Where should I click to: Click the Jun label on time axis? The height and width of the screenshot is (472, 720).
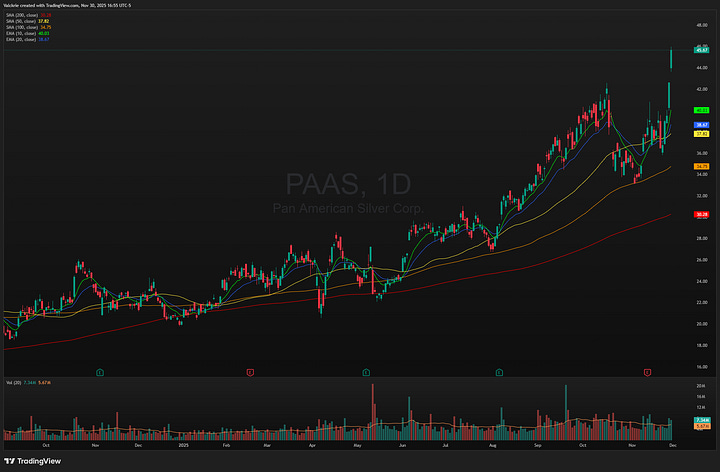[402, 445]
